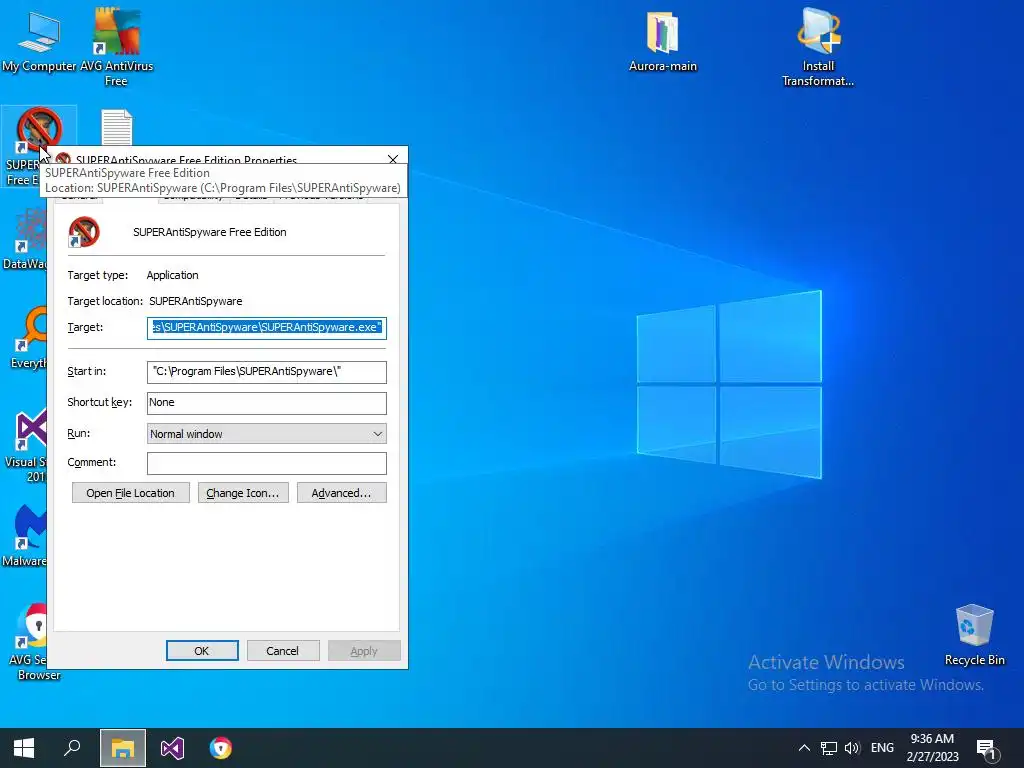Open the volume speaker tray icon

pos(852,748)
